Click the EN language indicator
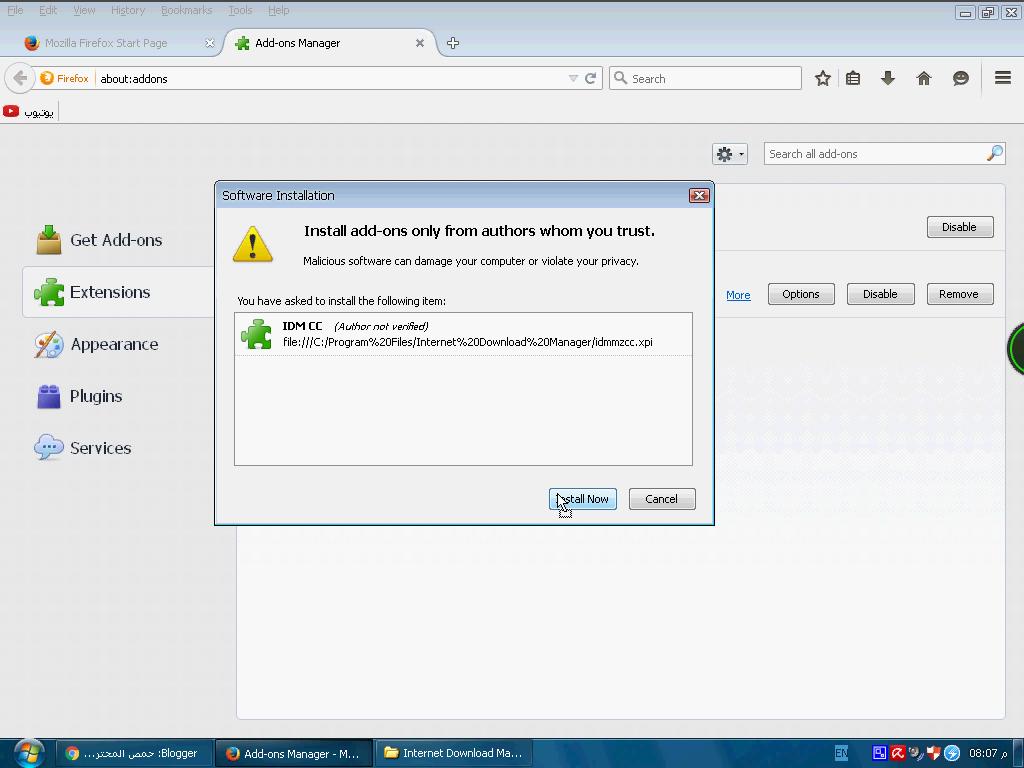The image size is (1024, 768). tap(841, 753)
